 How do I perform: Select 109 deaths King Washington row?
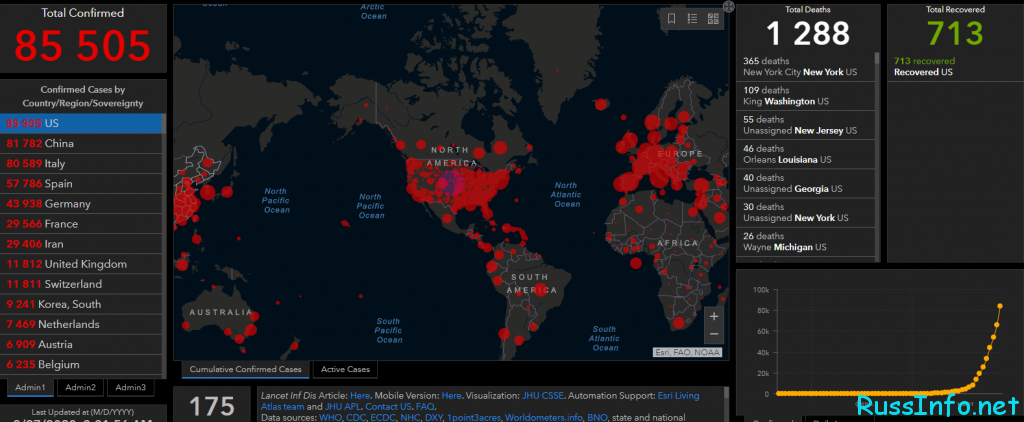(805, 96)
